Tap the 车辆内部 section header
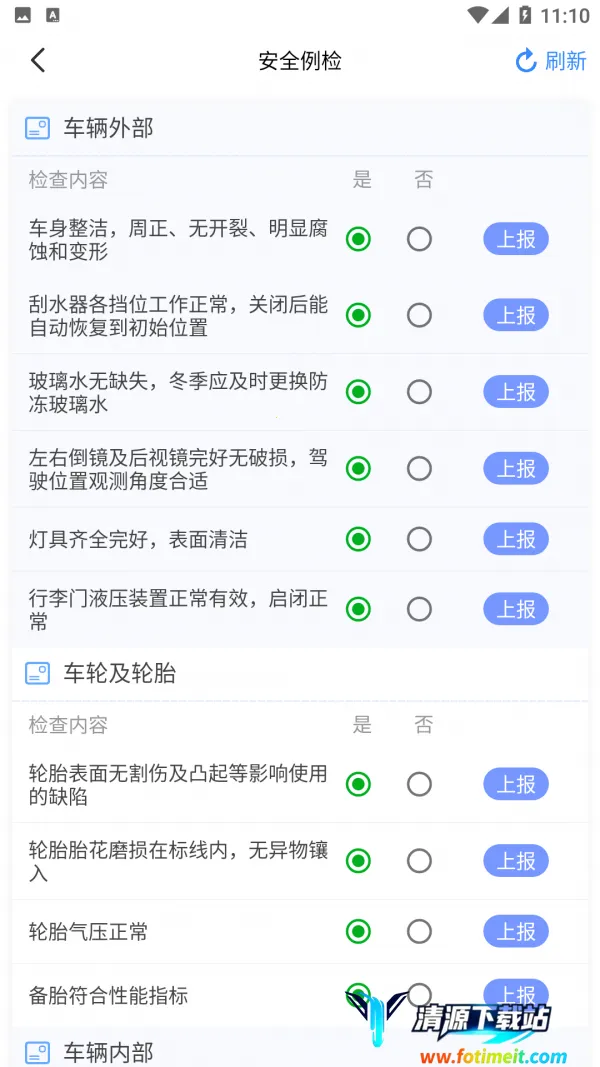600x1067 pixels. tap(109, 1052)
